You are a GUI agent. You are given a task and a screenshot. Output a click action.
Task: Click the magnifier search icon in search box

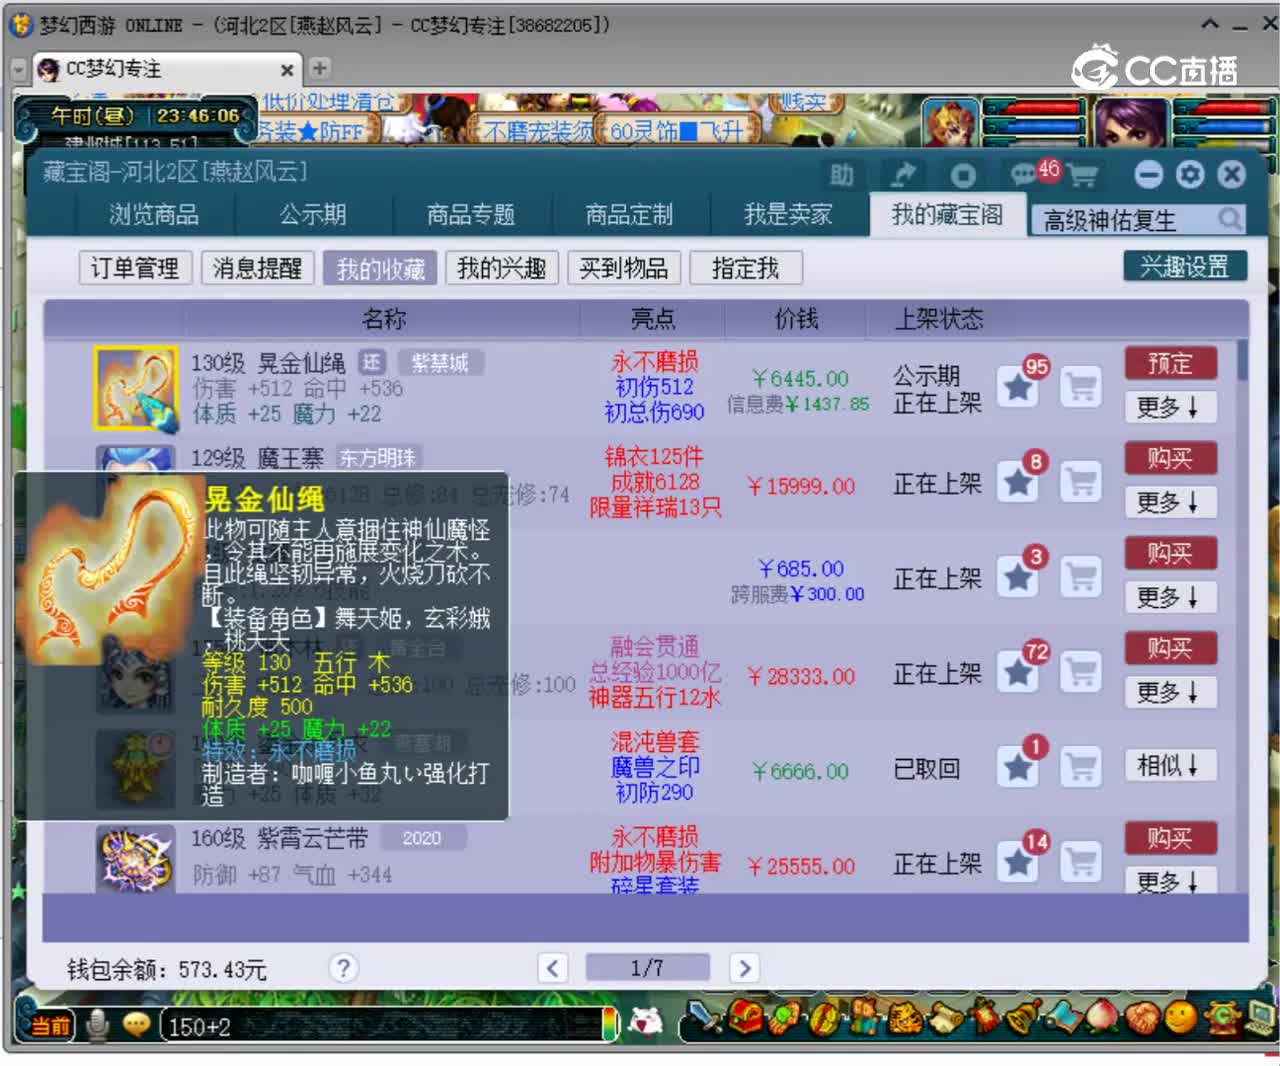click(1230, 218)
